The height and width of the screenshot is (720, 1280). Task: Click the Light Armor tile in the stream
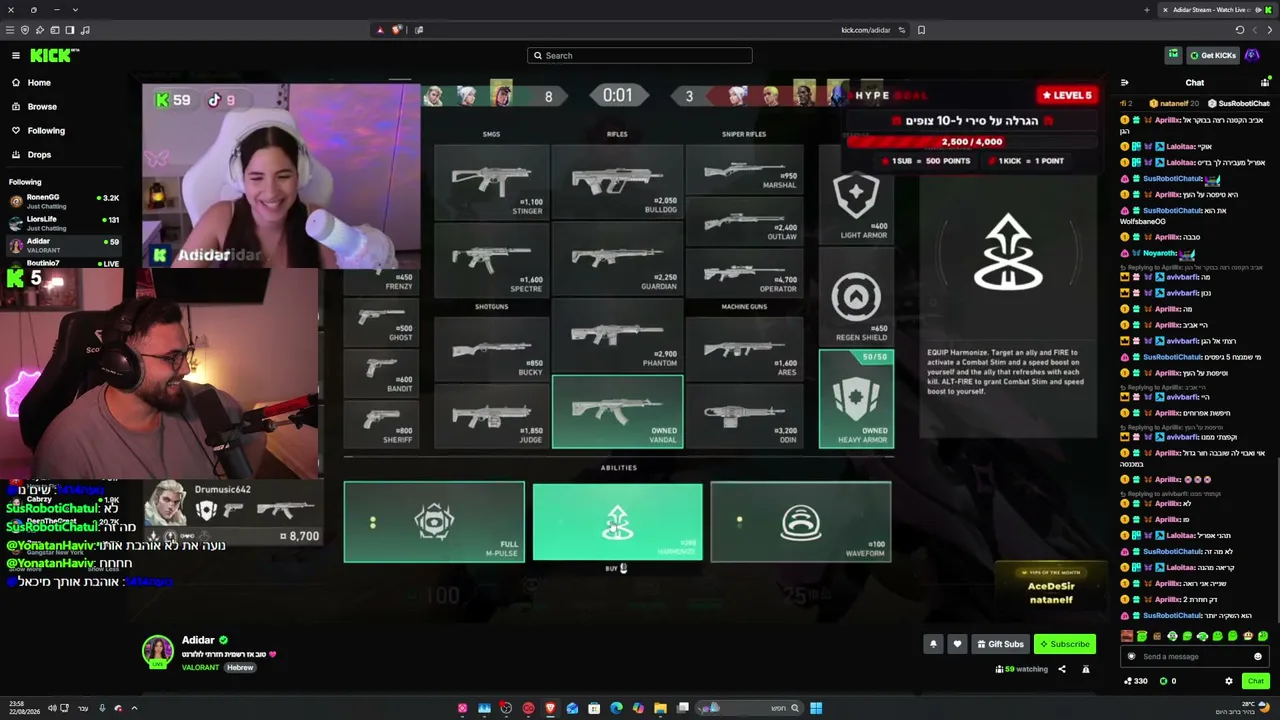click(856, 195)
